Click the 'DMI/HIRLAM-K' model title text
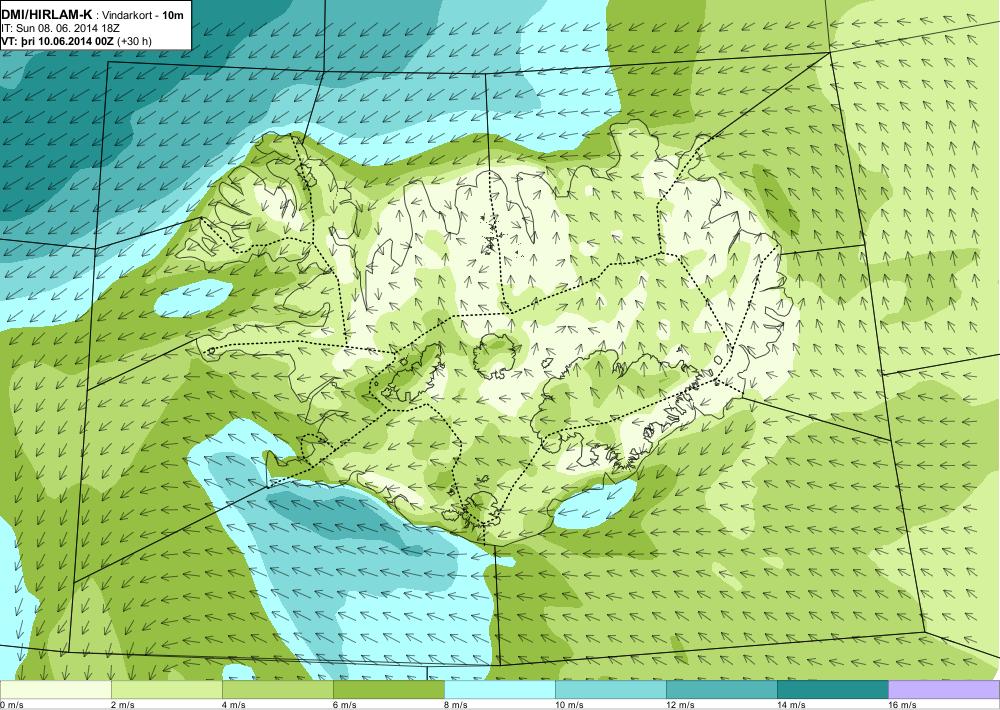Image resolution: width=1000 pixels, height=710 pixels. point(47,15)
